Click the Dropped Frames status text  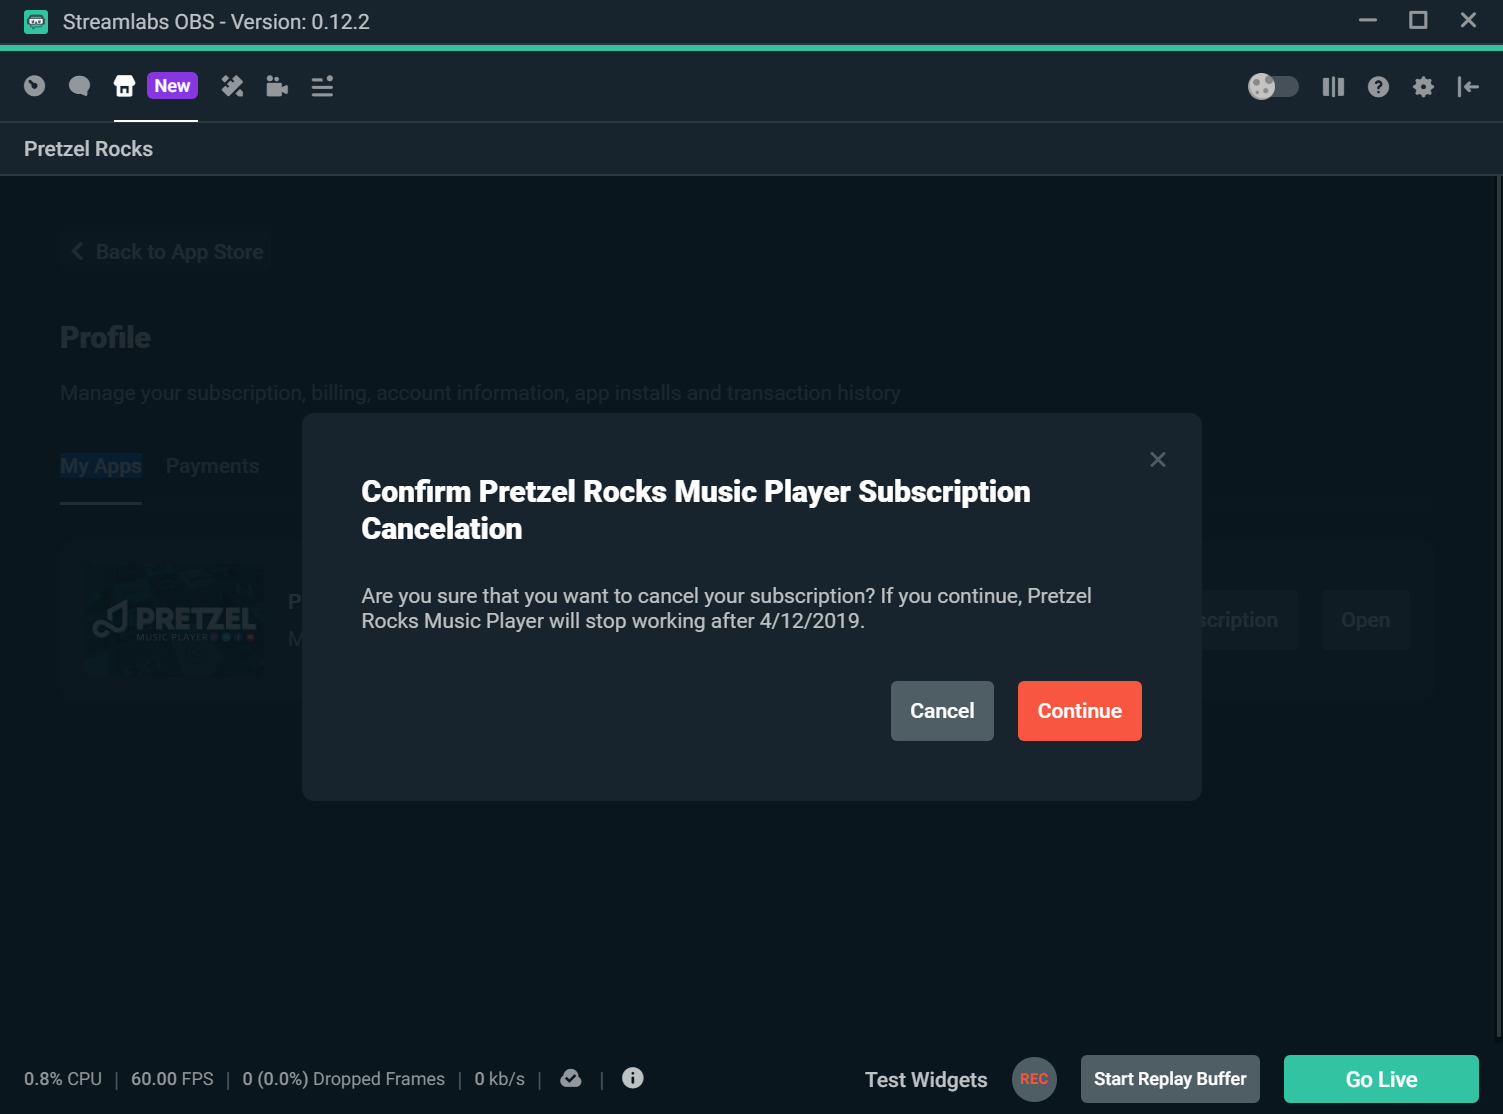pyautogui.click(x=344, y=1079)
